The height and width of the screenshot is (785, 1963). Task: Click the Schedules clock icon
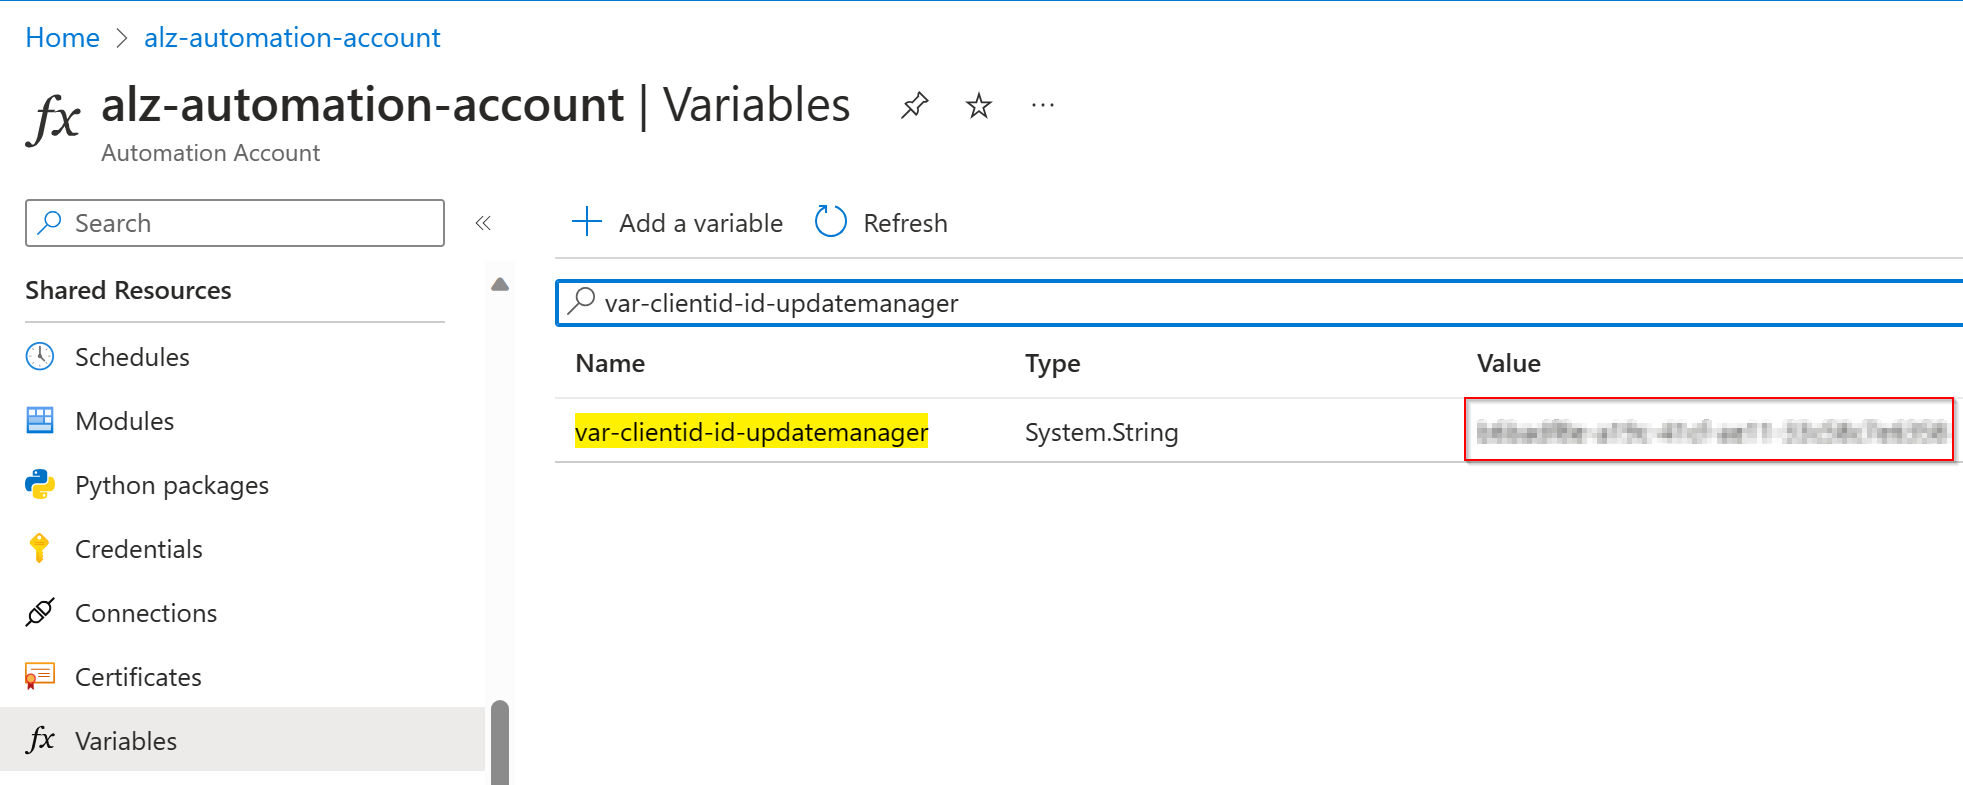(40, 356)
